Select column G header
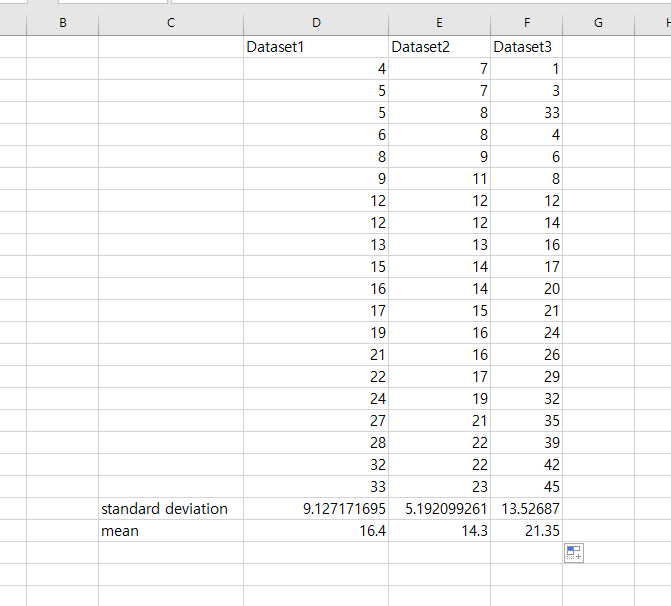 coord(598,23)
